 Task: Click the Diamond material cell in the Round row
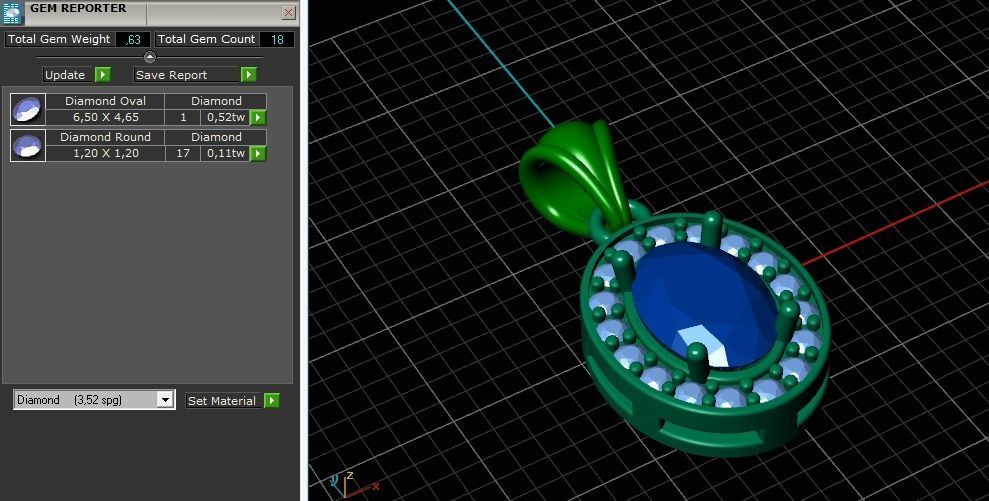point(216,137)
